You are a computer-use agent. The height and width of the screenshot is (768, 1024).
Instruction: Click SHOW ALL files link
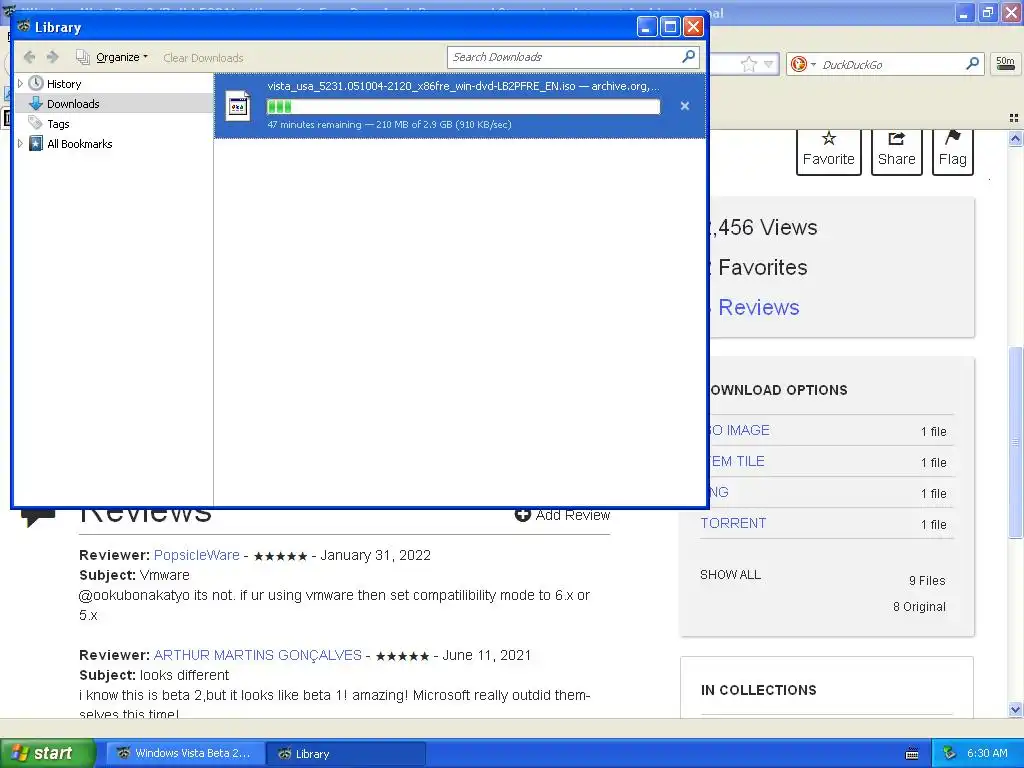pyautogui.click(x=730, y=575)
